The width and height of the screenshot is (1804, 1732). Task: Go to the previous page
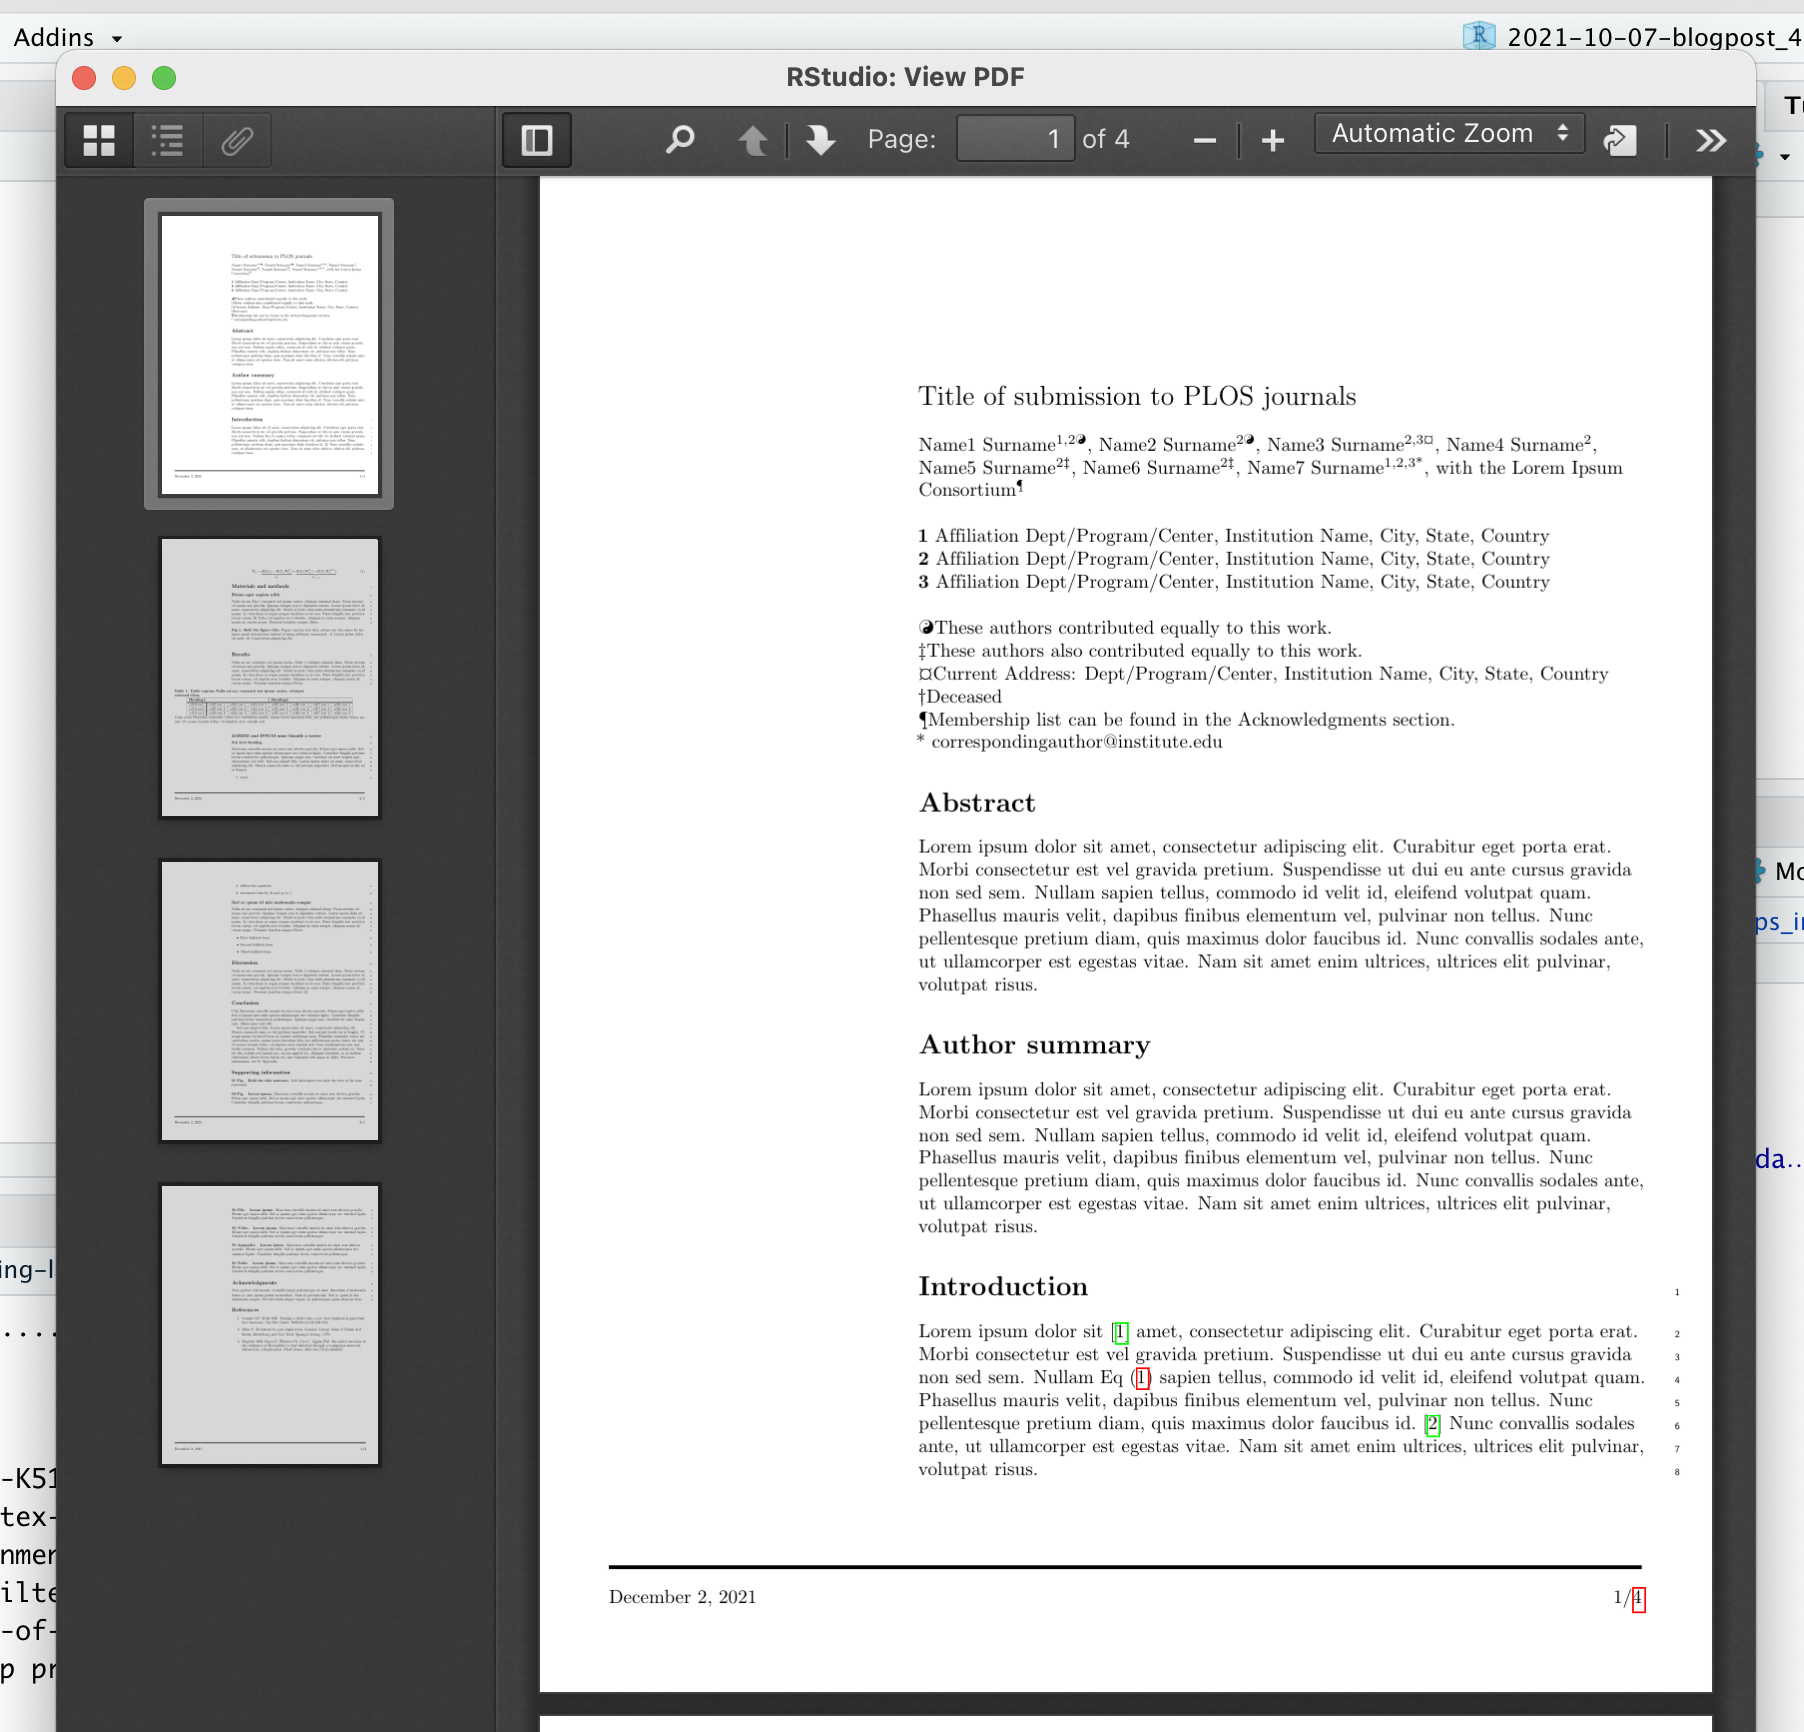click(753, 139)
